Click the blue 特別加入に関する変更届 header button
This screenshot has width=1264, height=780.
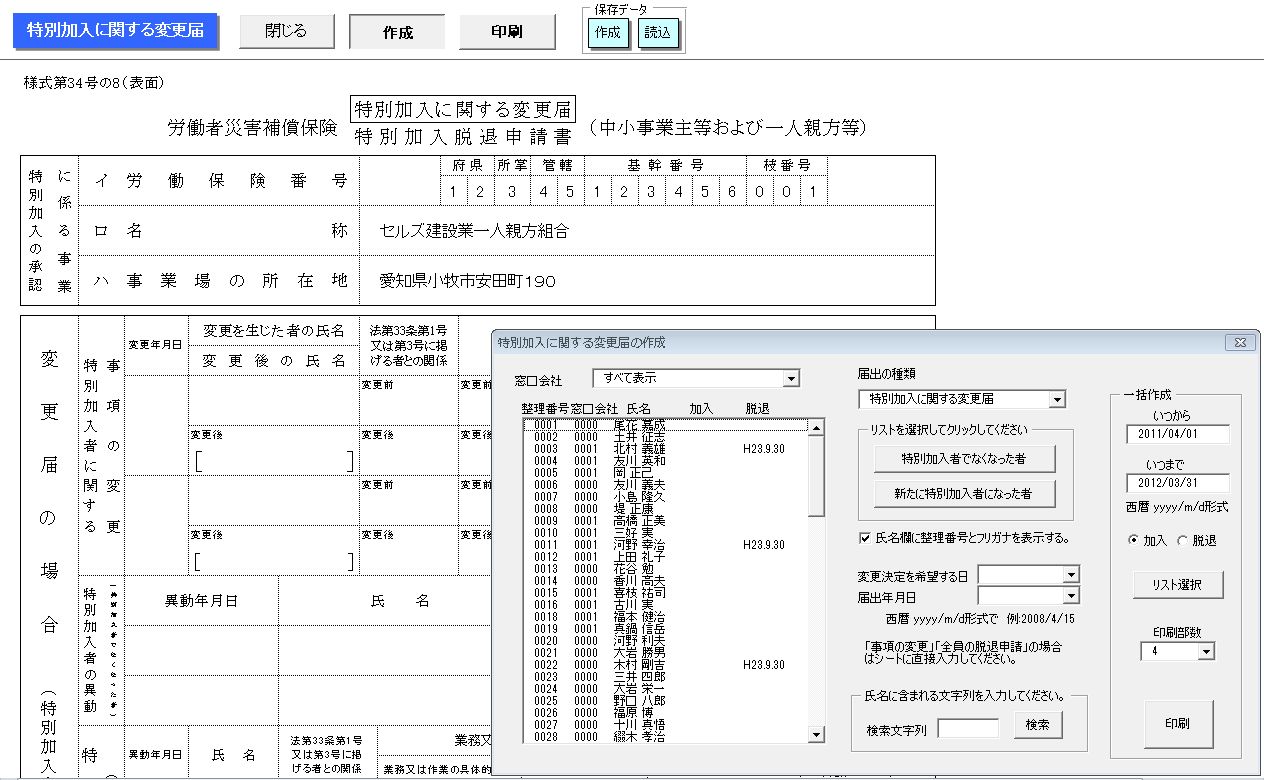(x=115, y=31)
